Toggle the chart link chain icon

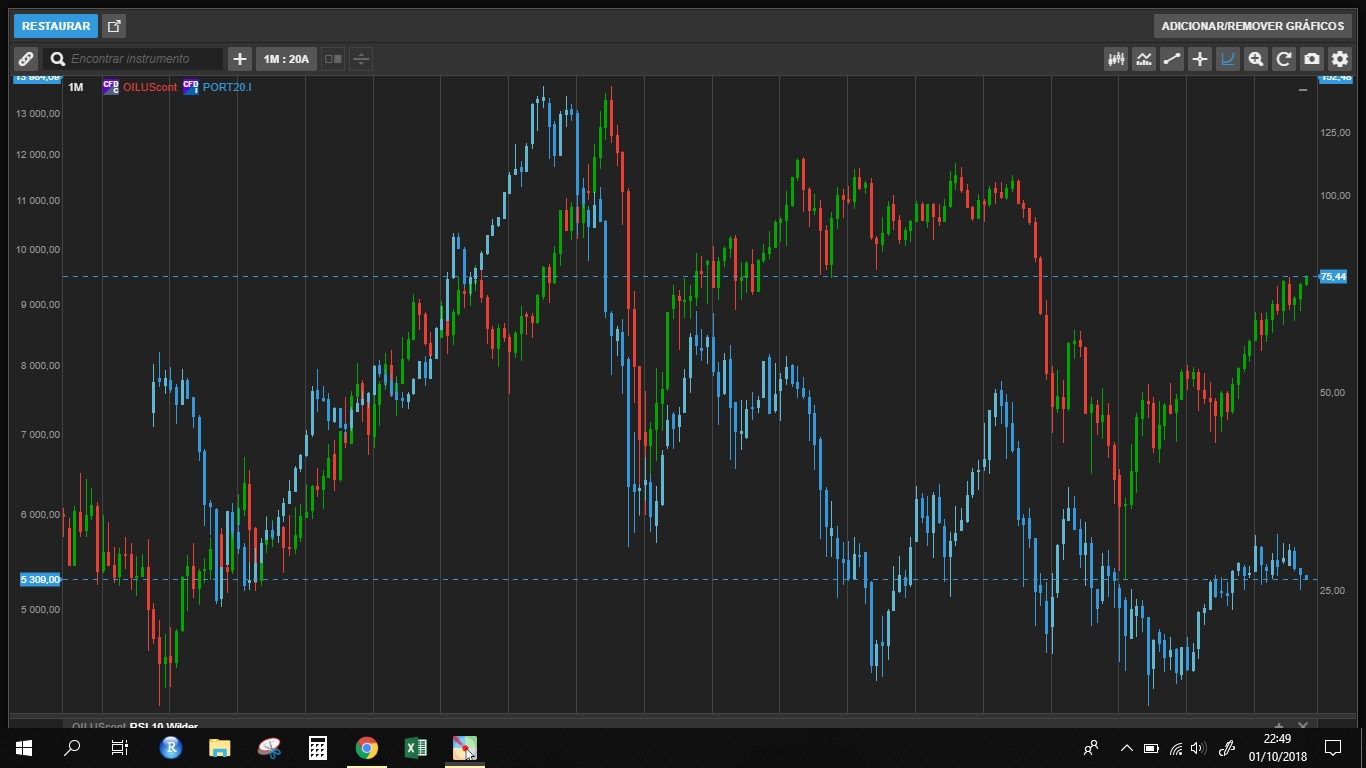tap(26, 59)
